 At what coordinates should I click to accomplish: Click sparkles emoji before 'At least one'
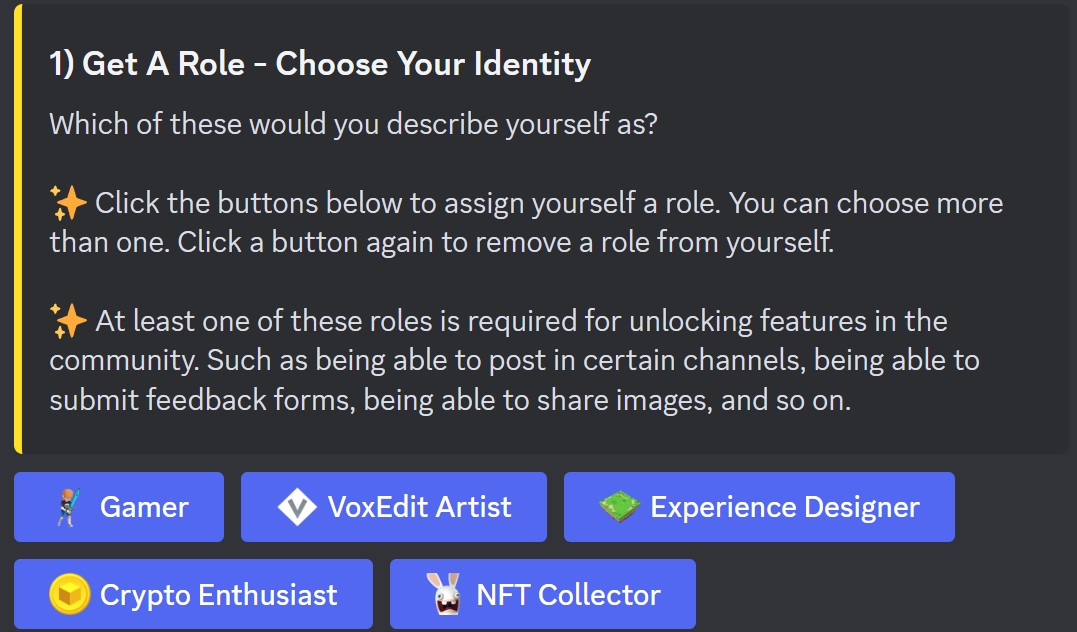68,322
